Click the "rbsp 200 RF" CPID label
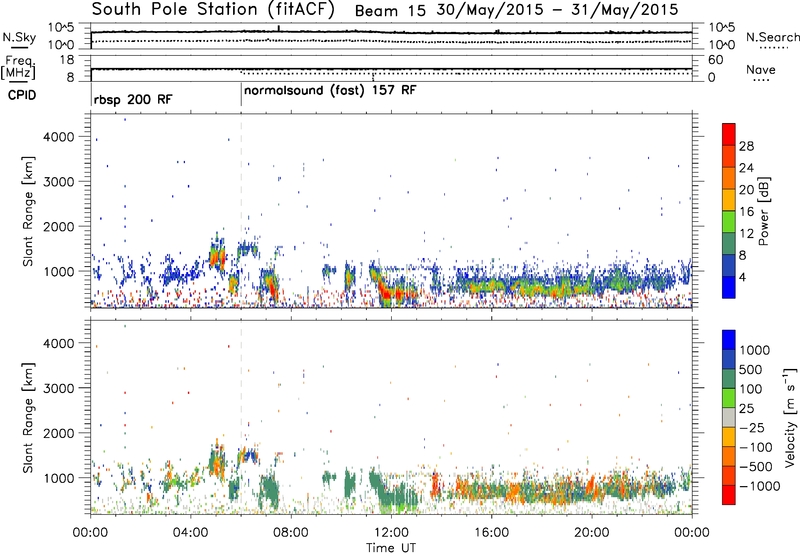The image size is (800, 554). [x=133, y=99]
